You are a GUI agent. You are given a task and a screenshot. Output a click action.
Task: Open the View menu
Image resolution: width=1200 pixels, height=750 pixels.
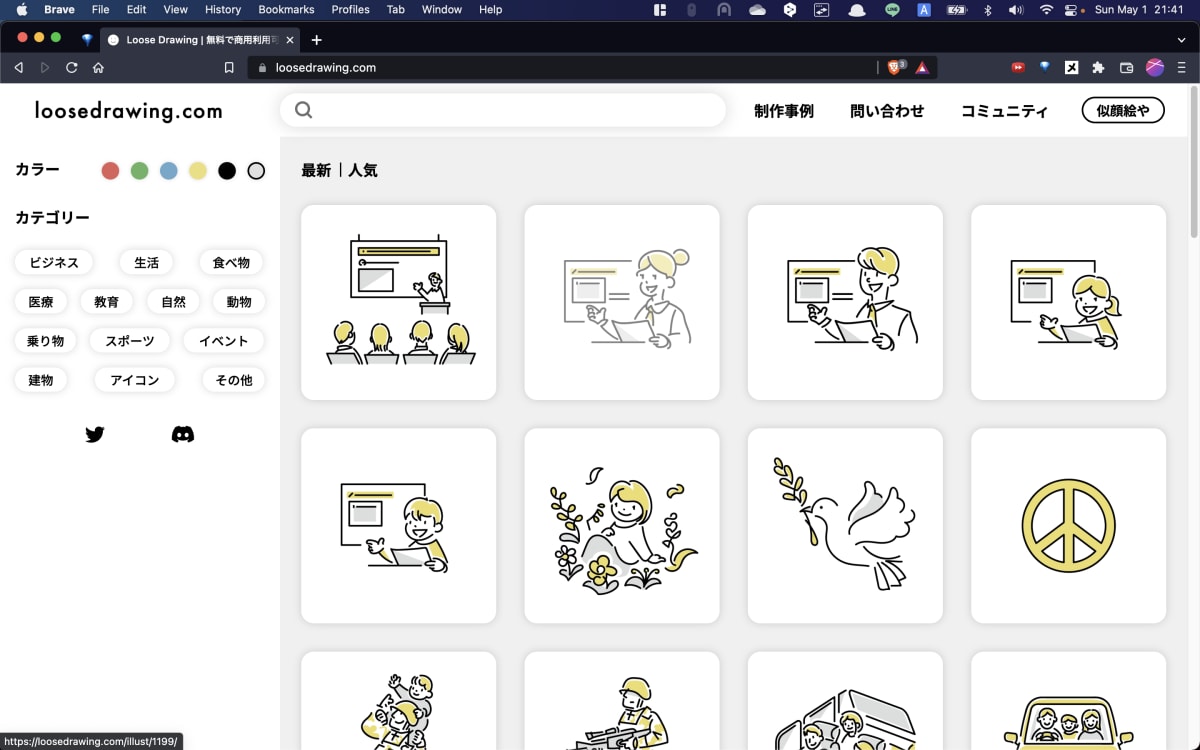175,10
